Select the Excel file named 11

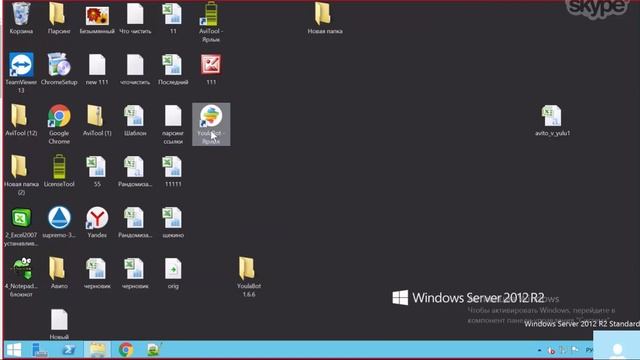[173, 18]
